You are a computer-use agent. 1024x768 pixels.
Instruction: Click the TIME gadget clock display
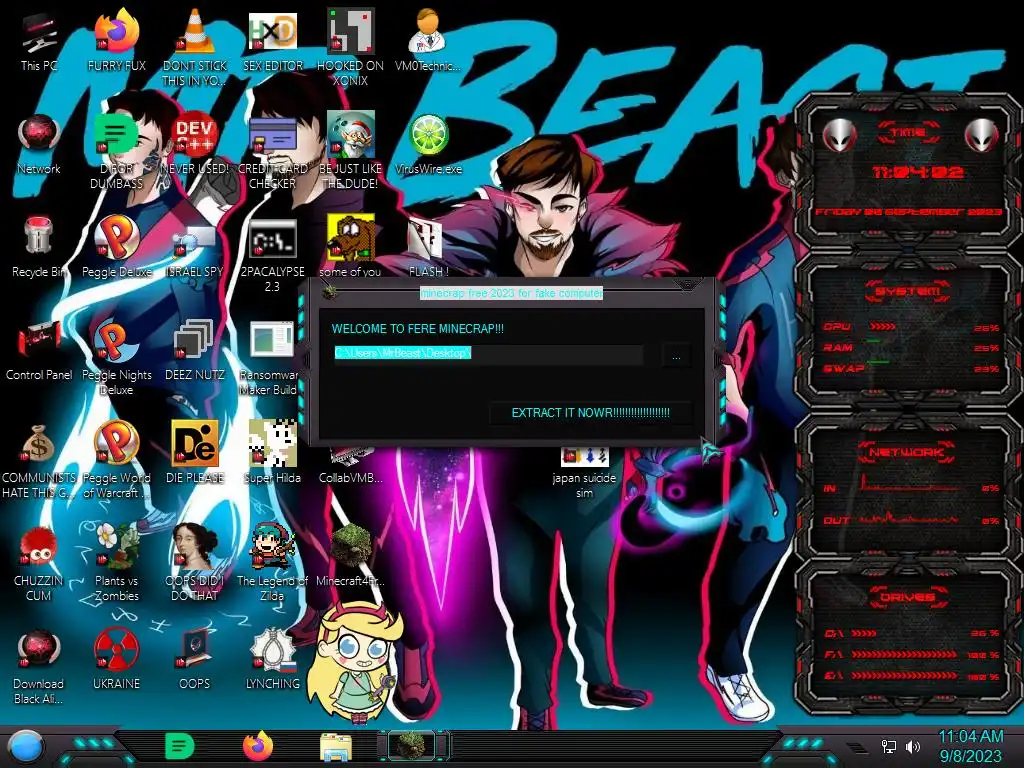(x=918, y=172)
